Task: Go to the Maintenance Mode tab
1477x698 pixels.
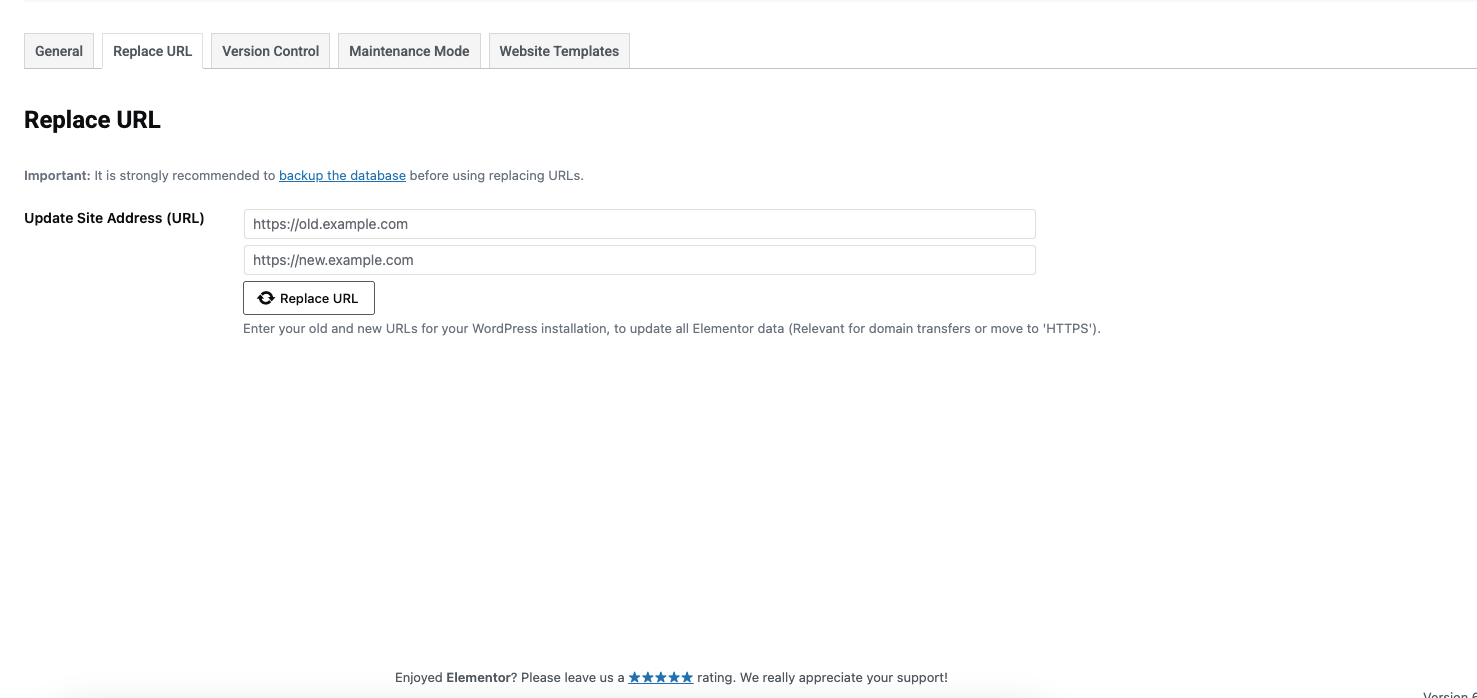Action: [x=409, y=51]
